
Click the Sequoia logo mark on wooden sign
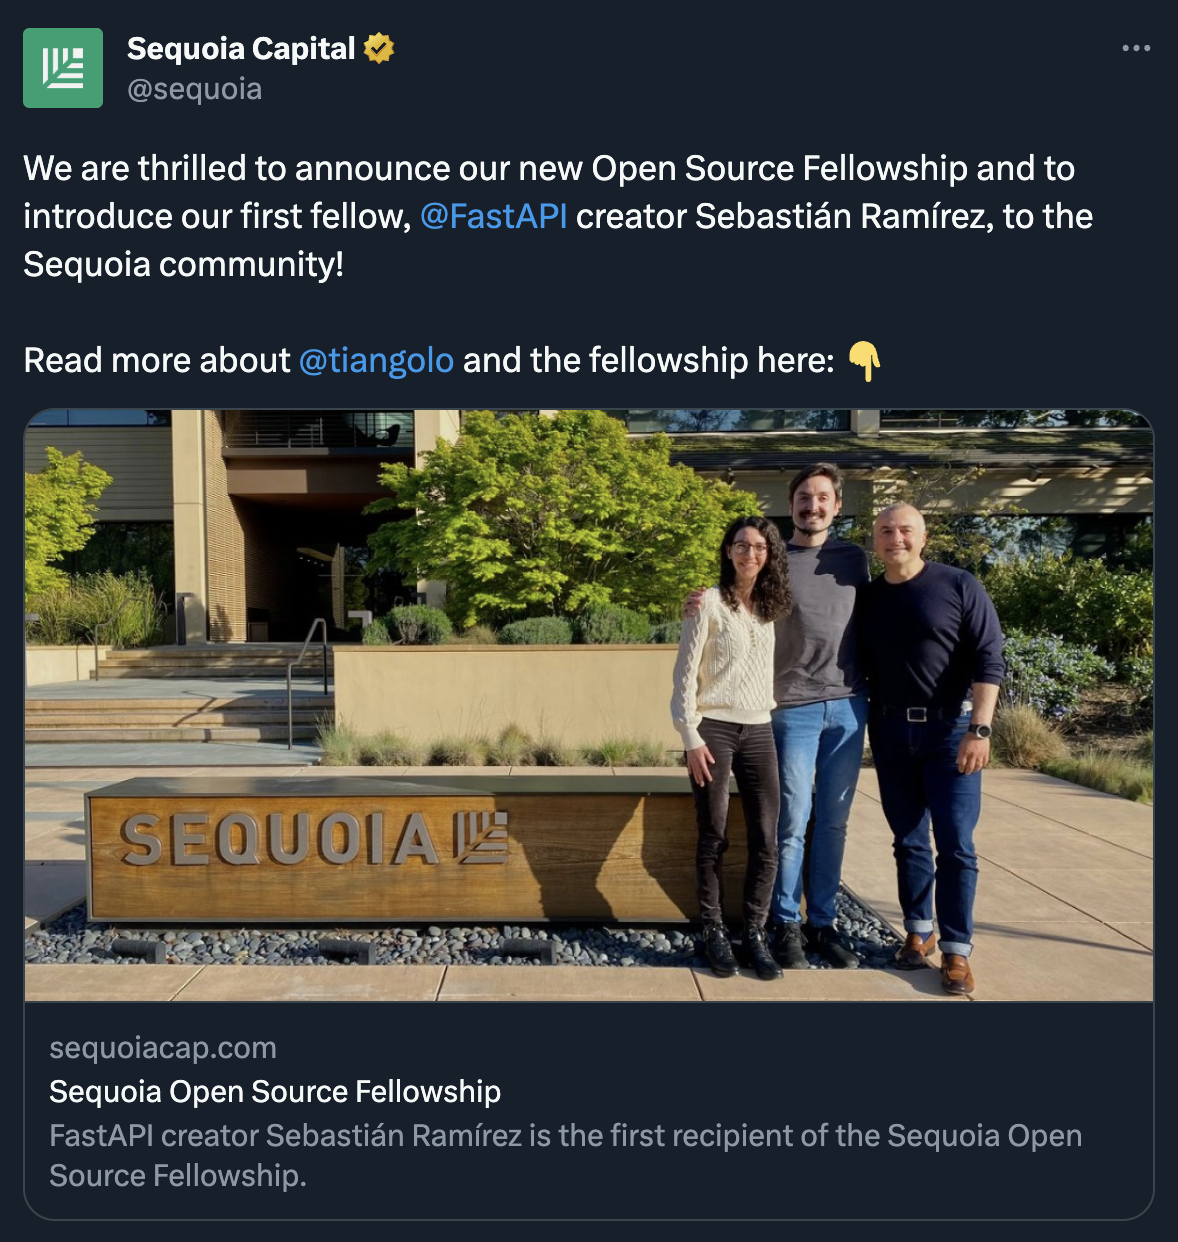pos(481,837)
